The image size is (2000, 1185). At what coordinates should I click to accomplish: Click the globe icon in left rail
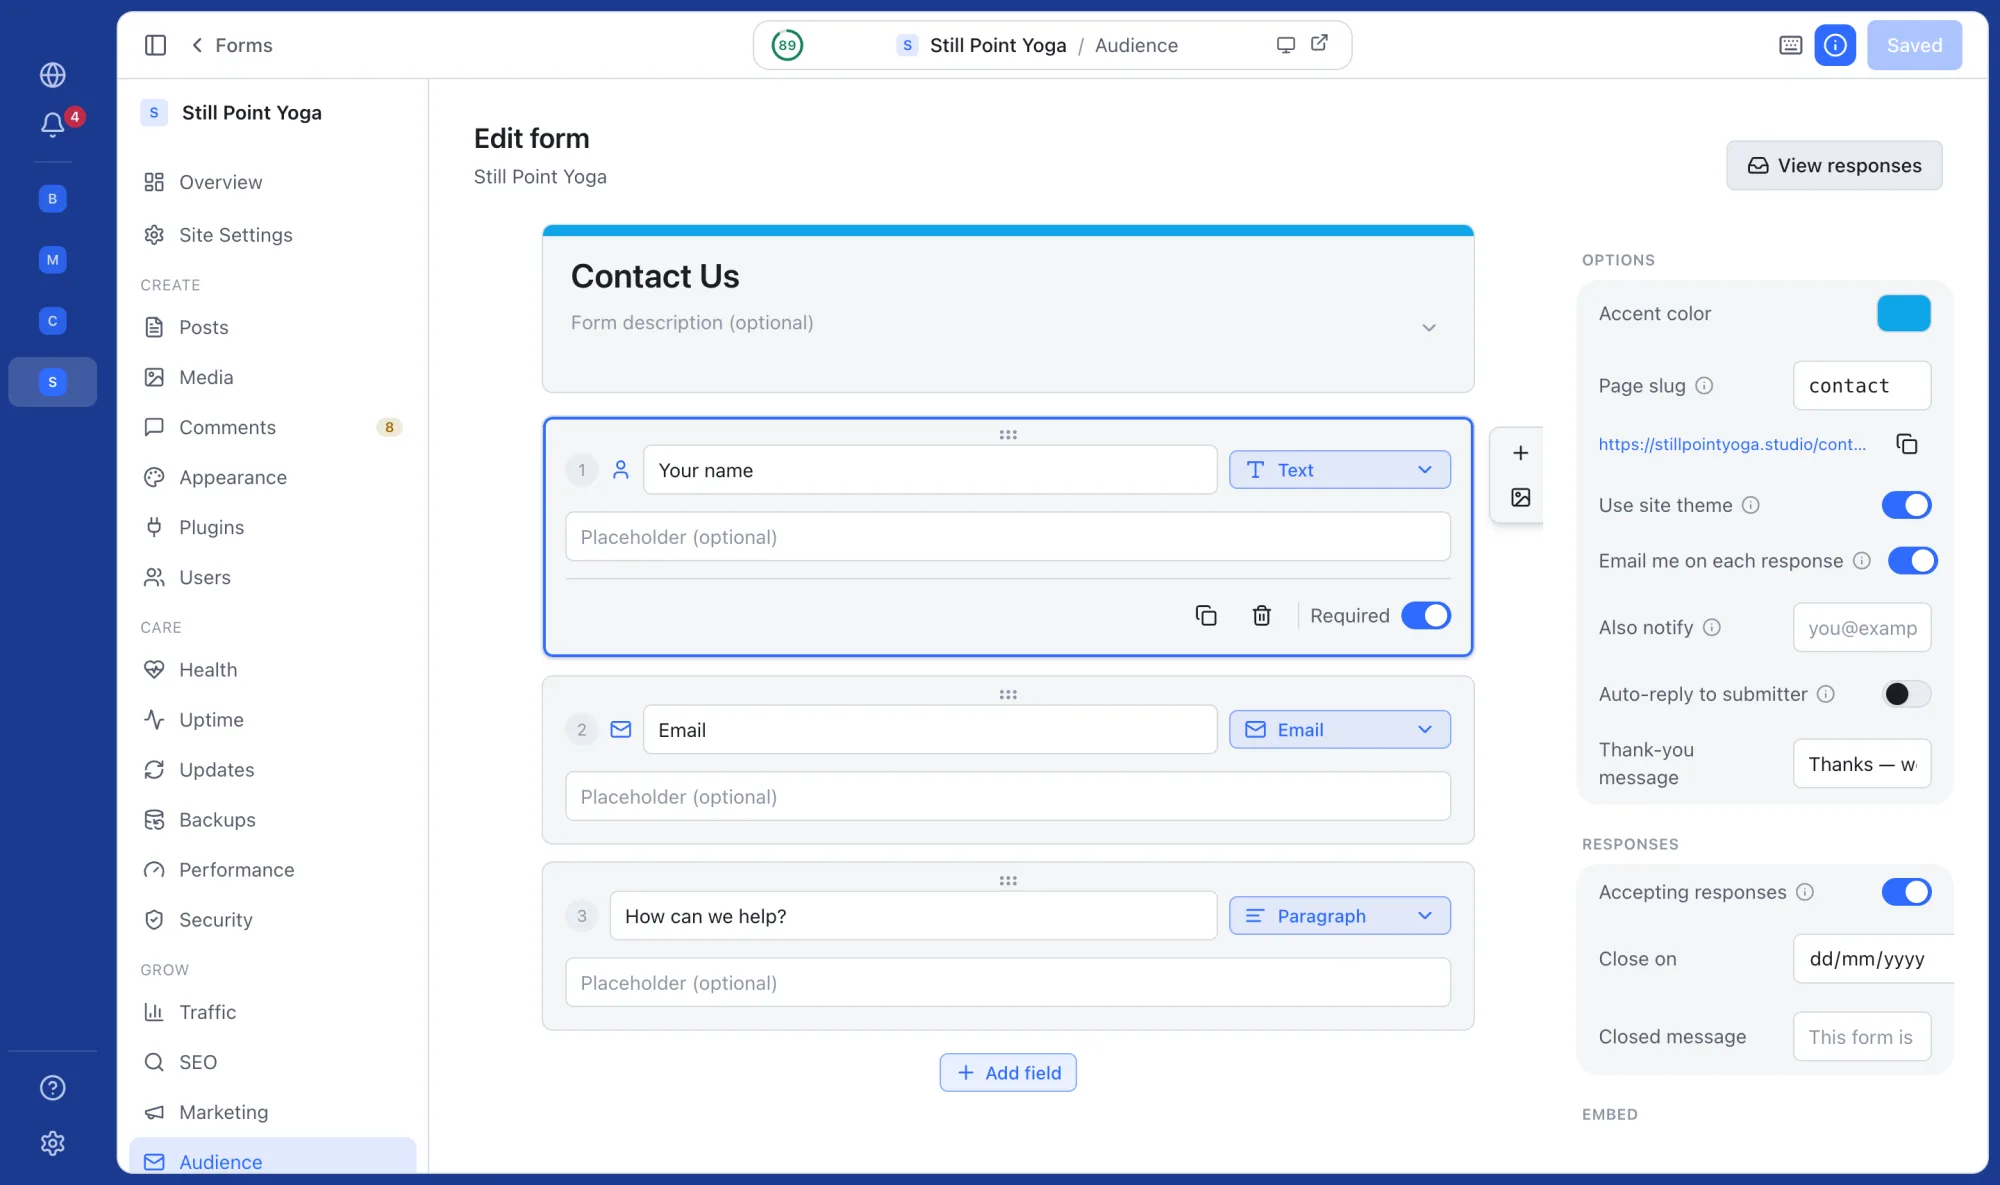pyautogui.click(x=53, y=75)
